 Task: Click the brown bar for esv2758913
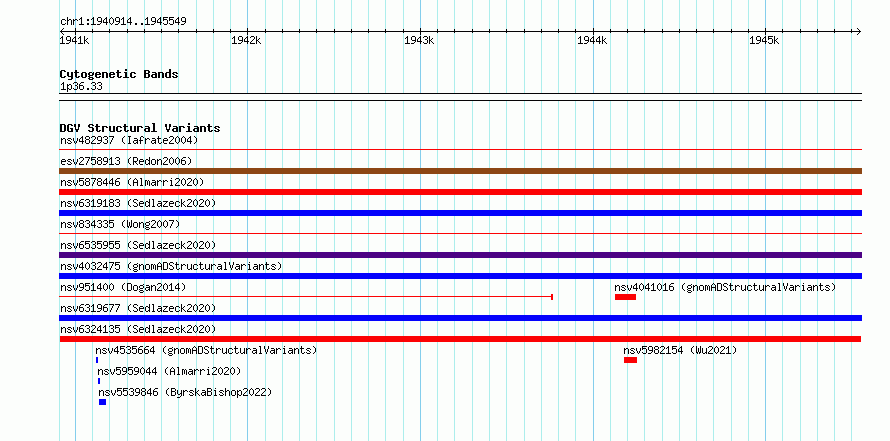click(460, 171)
